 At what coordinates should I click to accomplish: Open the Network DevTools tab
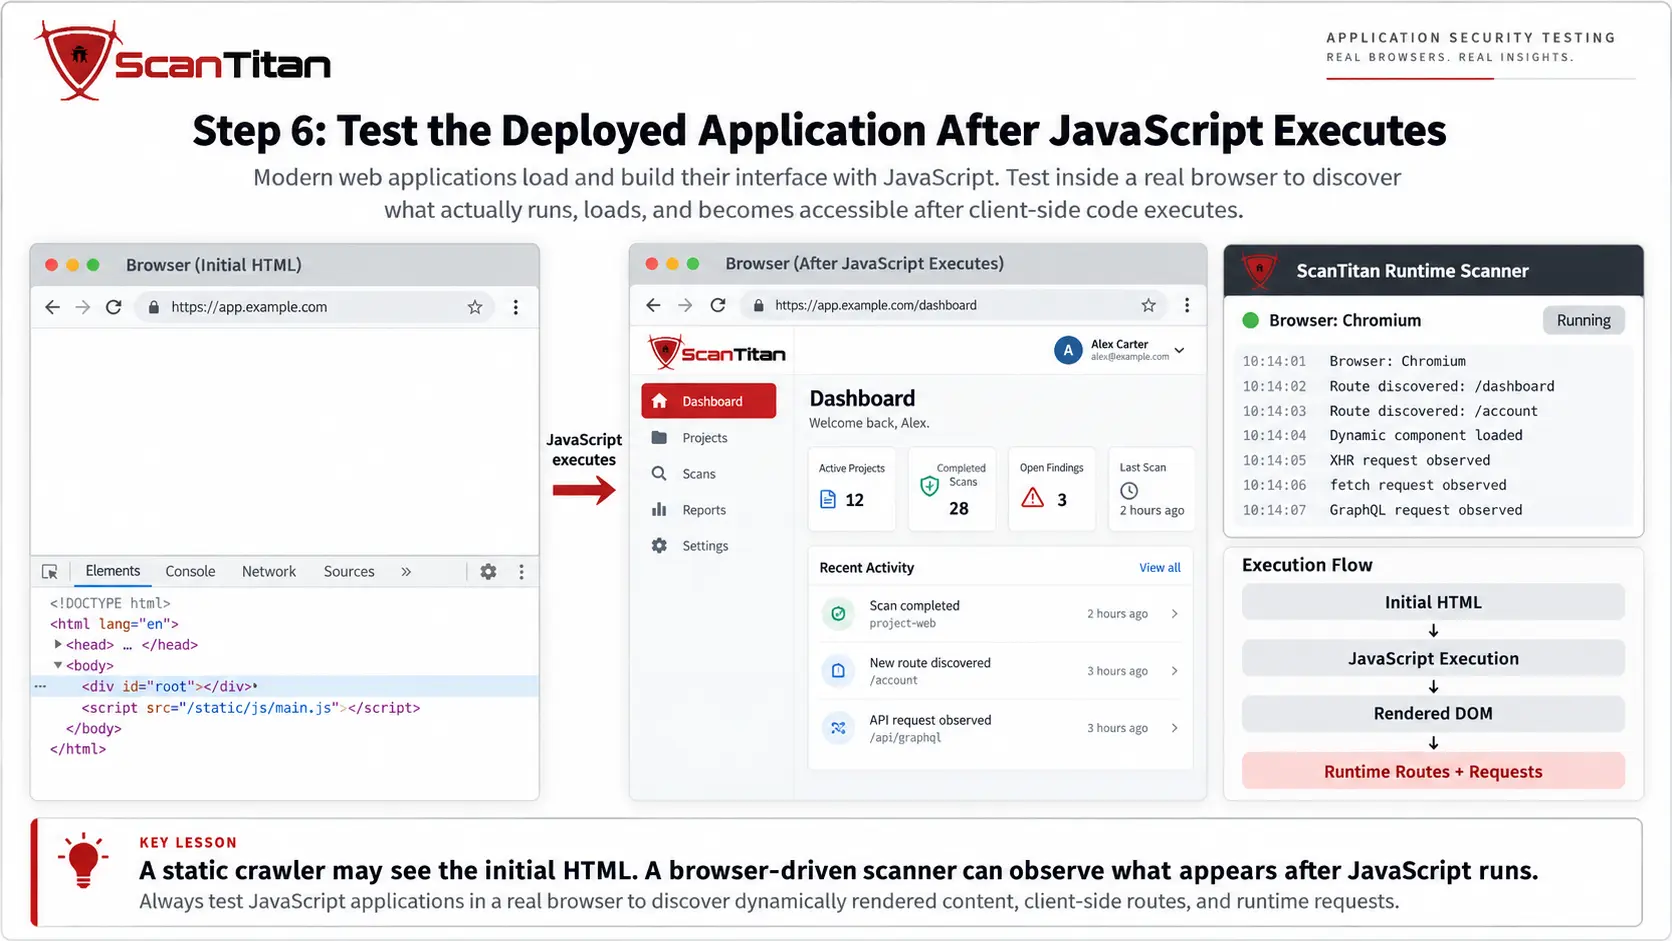tap(269, 571)
